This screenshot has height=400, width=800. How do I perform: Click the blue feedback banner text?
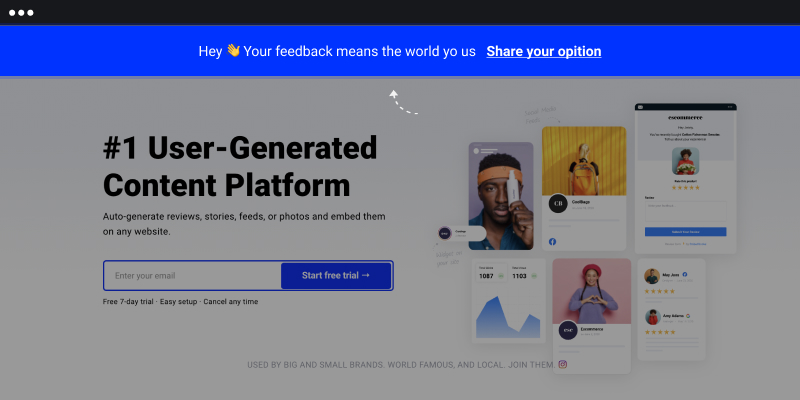click(337, 51)
